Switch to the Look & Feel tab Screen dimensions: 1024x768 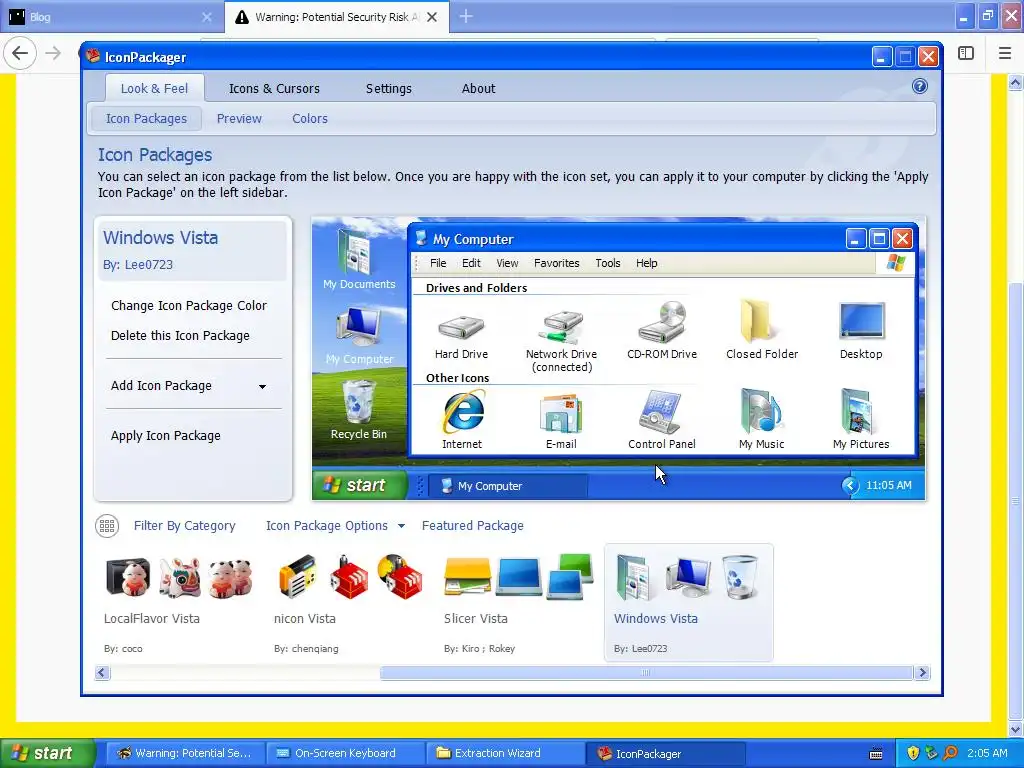tap(154, 88)
